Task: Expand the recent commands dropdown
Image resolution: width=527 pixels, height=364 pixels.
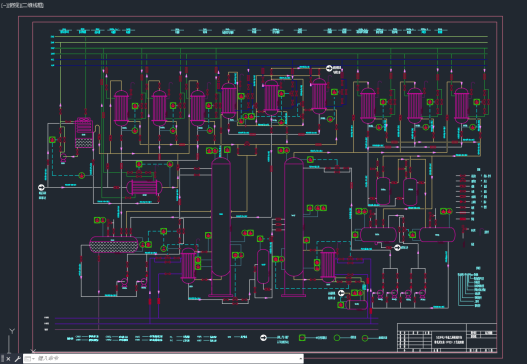Action: [30, 359]
